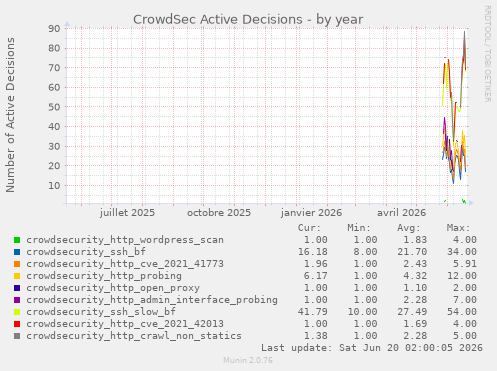Click the avril 2026 axis label

coord(401,213)
